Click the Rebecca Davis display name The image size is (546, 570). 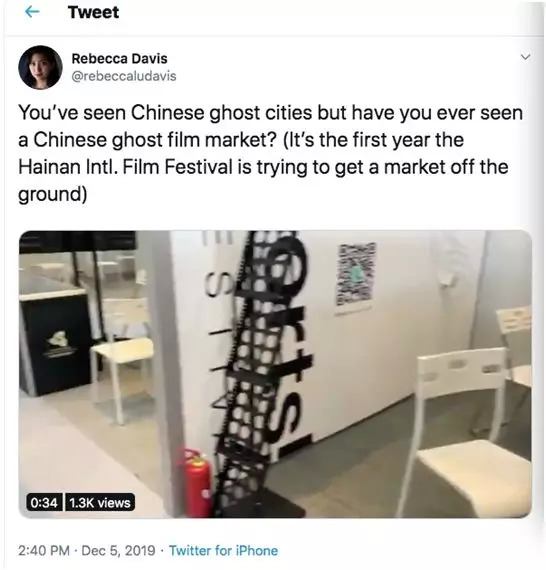pos(119,58)
